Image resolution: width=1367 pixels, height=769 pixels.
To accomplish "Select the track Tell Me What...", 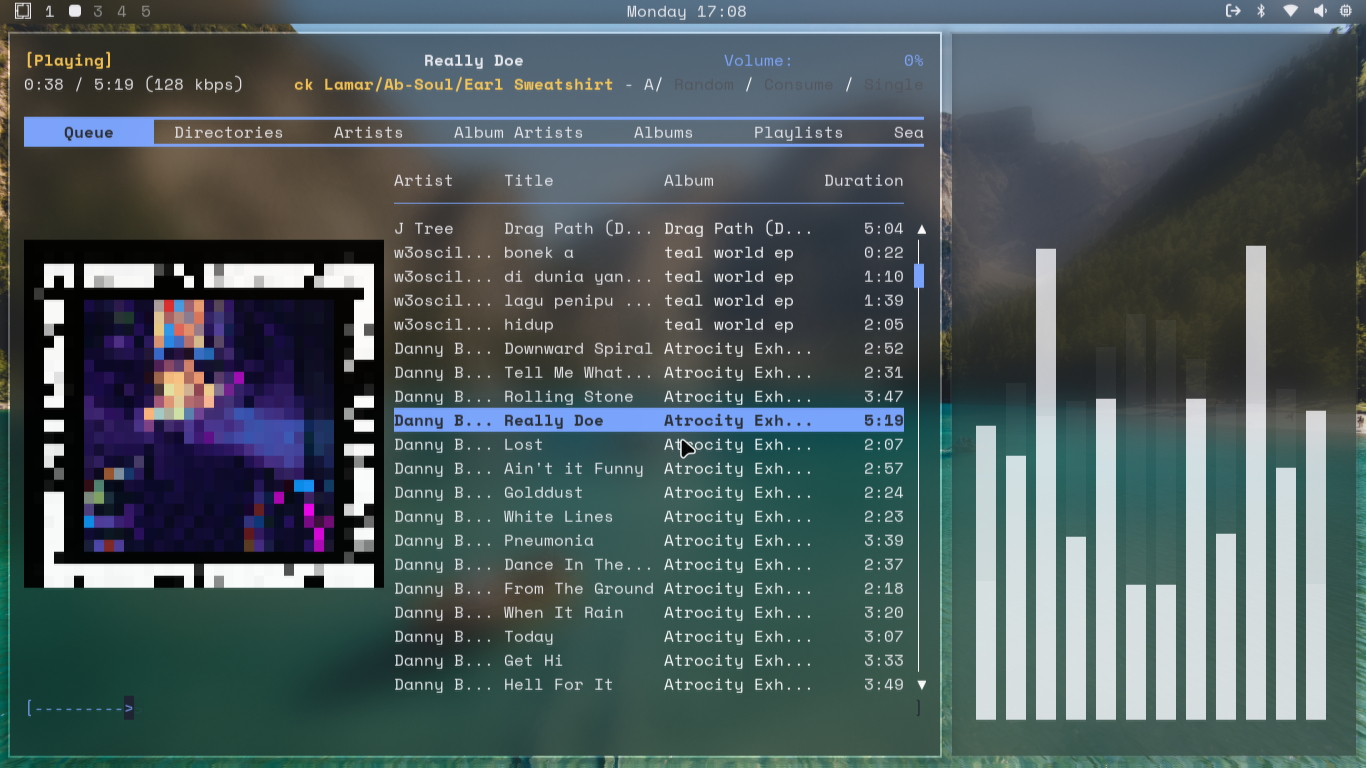I will pyautogui.click(x=649, y=373).
